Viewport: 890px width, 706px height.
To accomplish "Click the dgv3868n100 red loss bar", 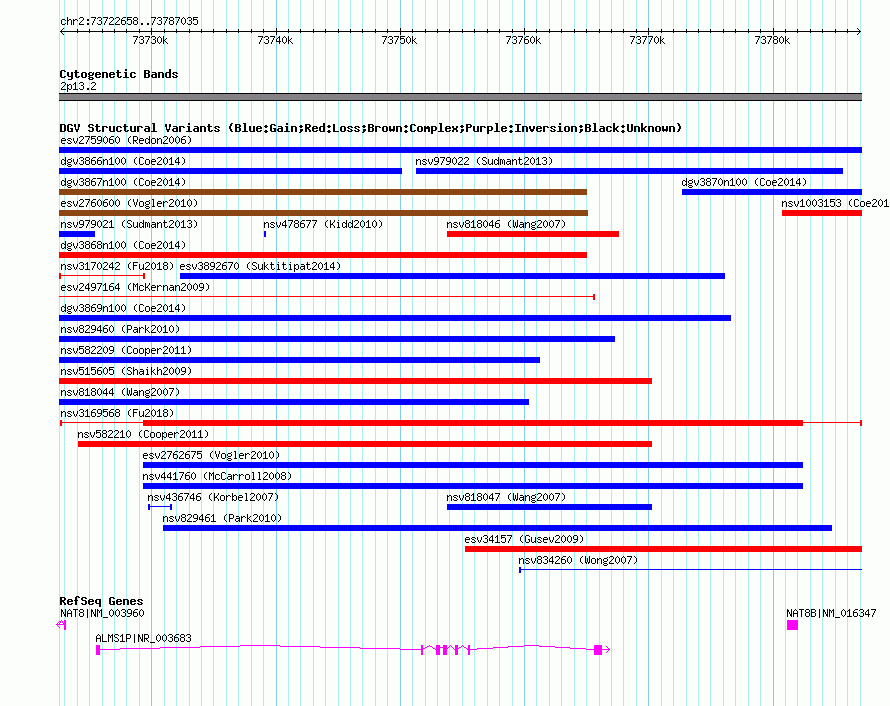I will coord(323,255).
